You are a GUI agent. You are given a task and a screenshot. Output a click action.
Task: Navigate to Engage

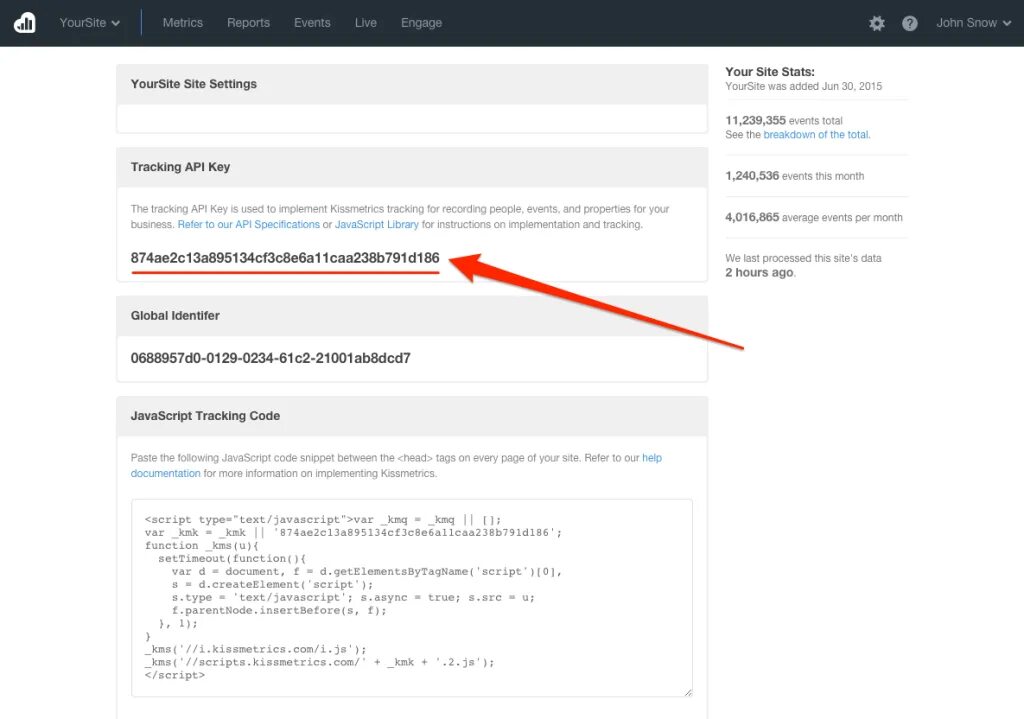421,23
